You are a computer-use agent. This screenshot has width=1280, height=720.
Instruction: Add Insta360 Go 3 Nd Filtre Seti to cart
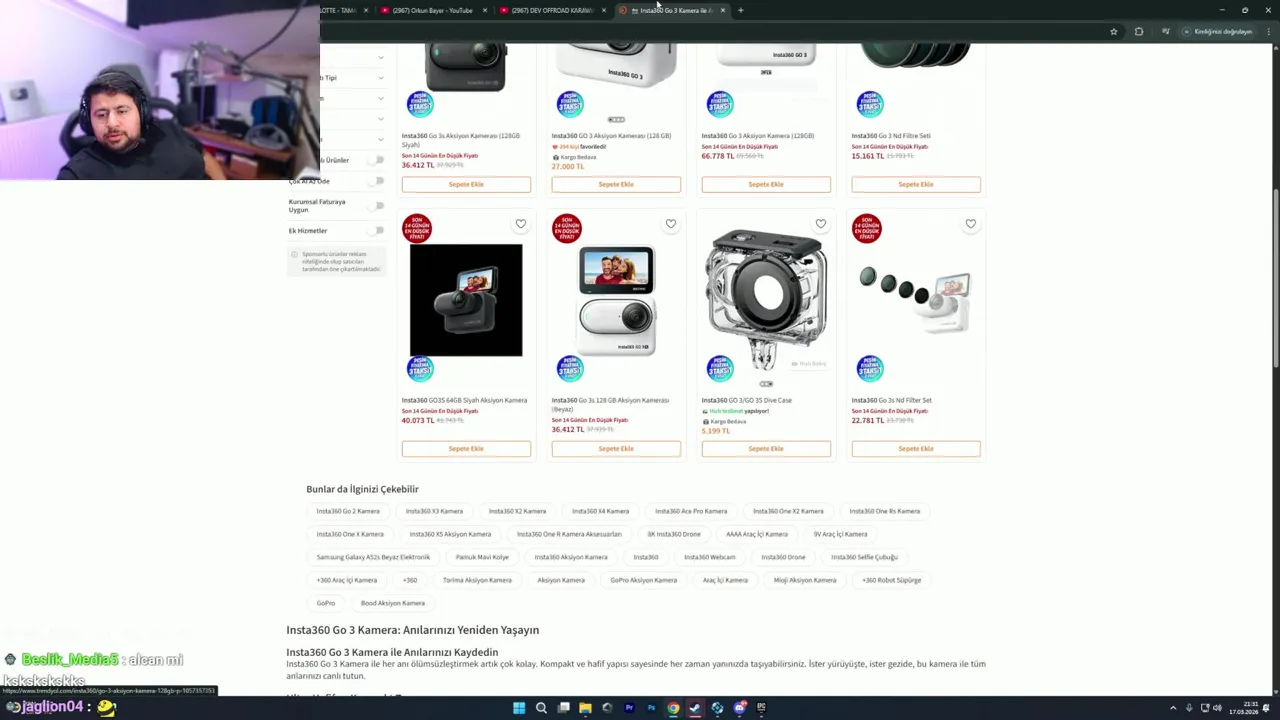click(916, 184)
